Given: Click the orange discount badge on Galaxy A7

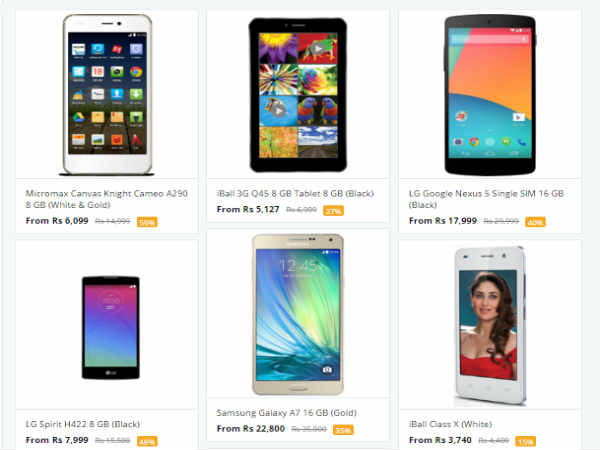Looking at the screenshot, I should (x=343, y=430).
